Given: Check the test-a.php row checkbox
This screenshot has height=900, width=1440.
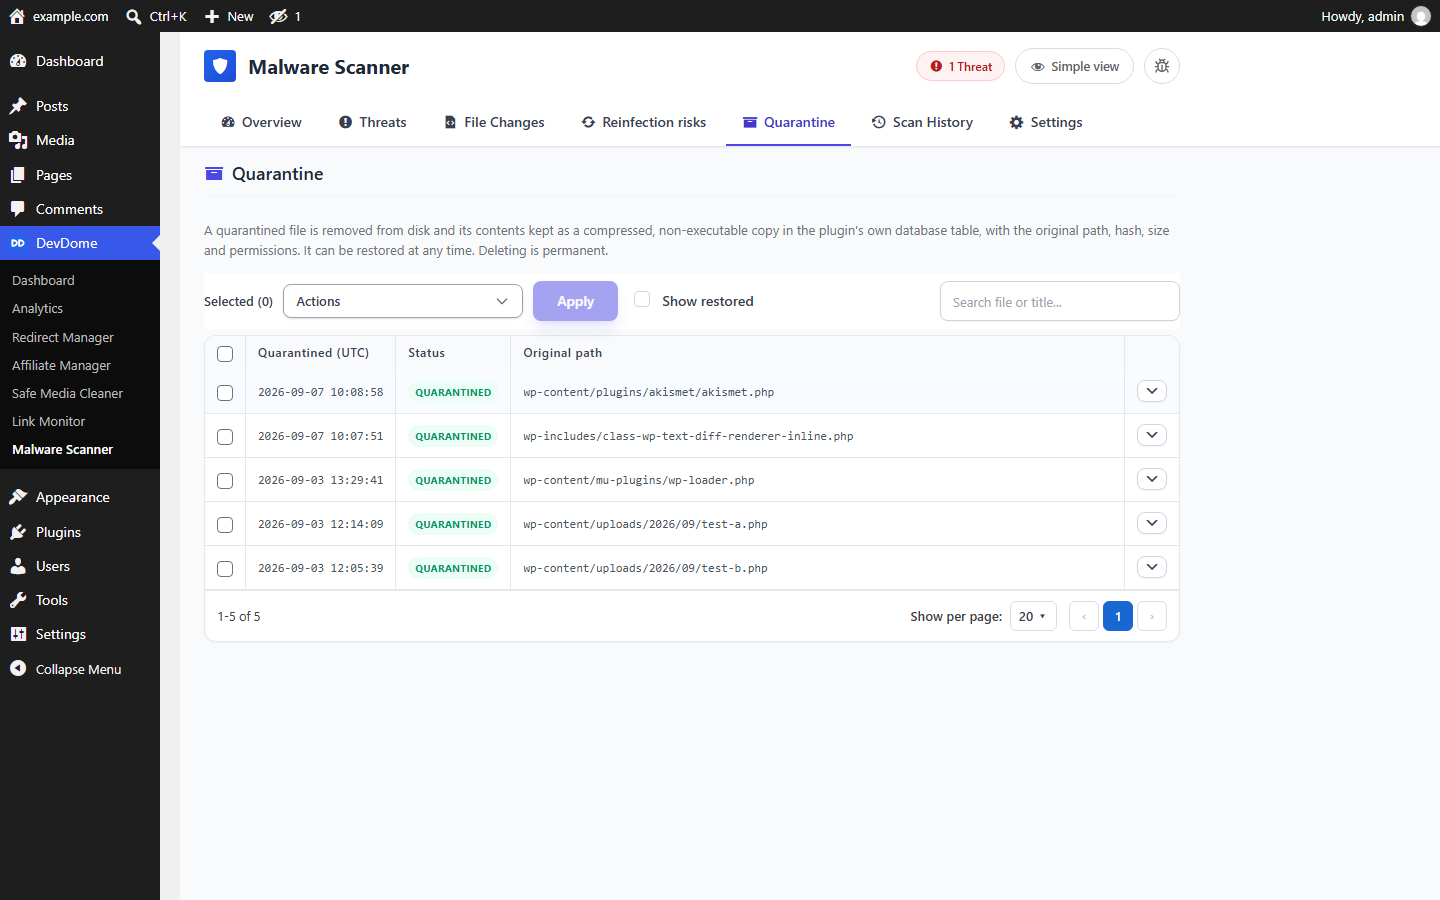Looking at the screenshot, I should [x=225, y=525].
